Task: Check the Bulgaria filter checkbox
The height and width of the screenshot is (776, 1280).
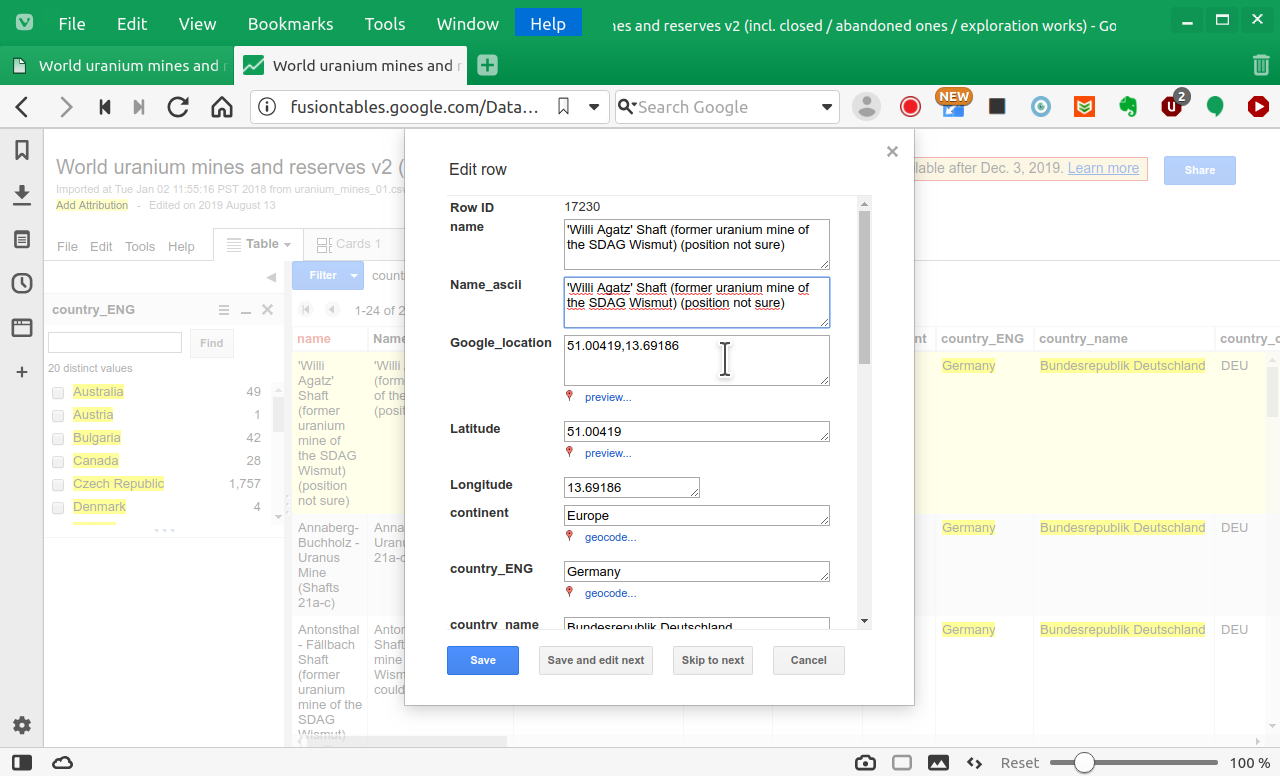Action: [x=58, y=438]
